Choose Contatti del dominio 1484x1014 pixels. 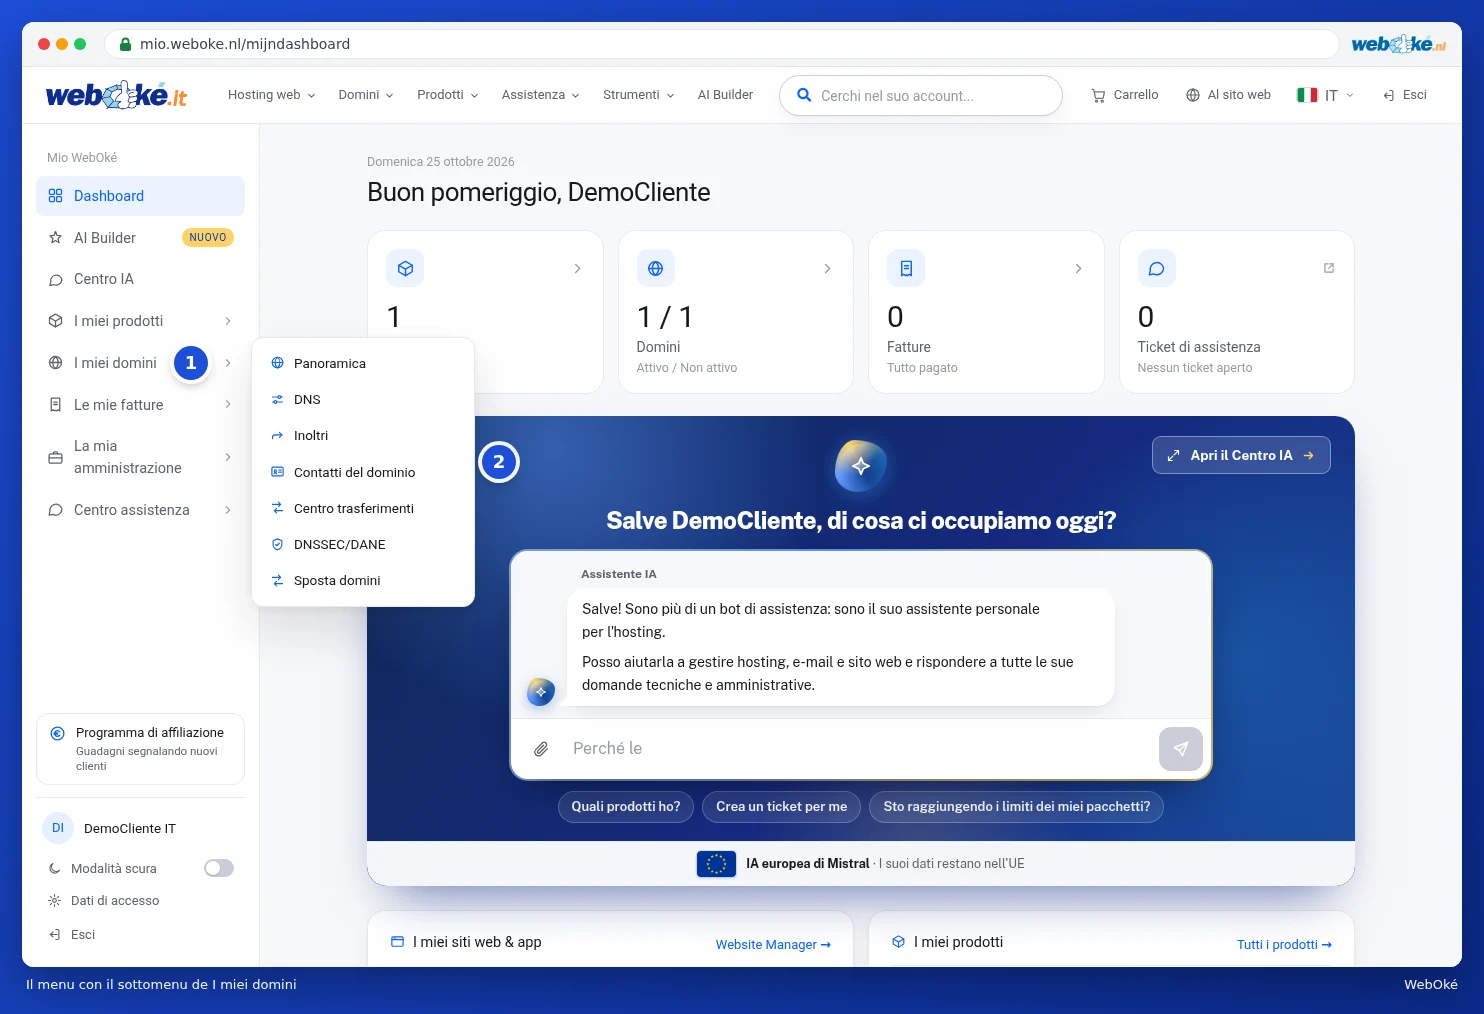pos(363,472)
